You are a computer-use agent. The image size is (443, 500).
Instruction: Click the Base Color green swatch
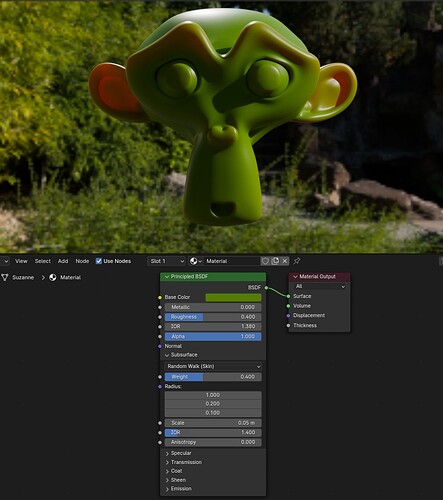(233, 297)
